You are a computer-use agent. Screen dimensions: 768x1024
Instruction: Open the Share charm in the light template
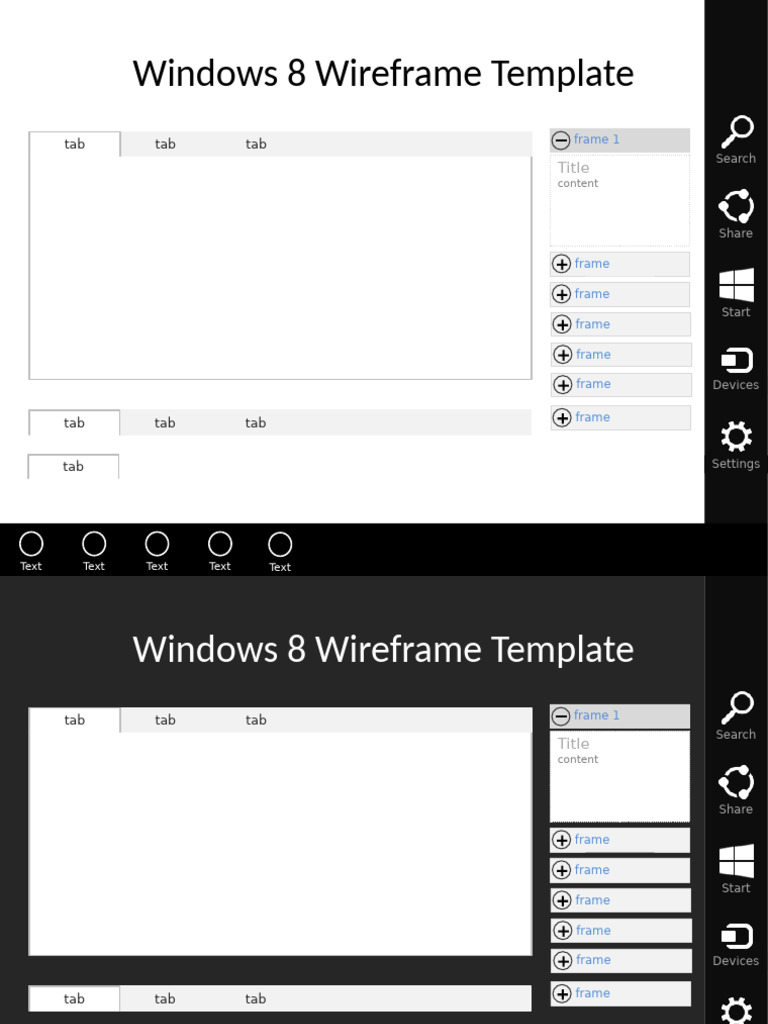[736, 215]
